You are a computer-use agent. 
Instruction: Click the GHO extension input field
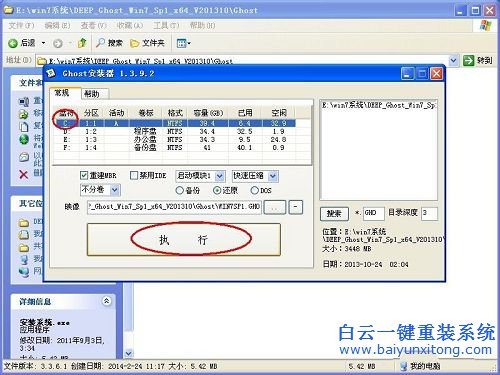point(373,213)
